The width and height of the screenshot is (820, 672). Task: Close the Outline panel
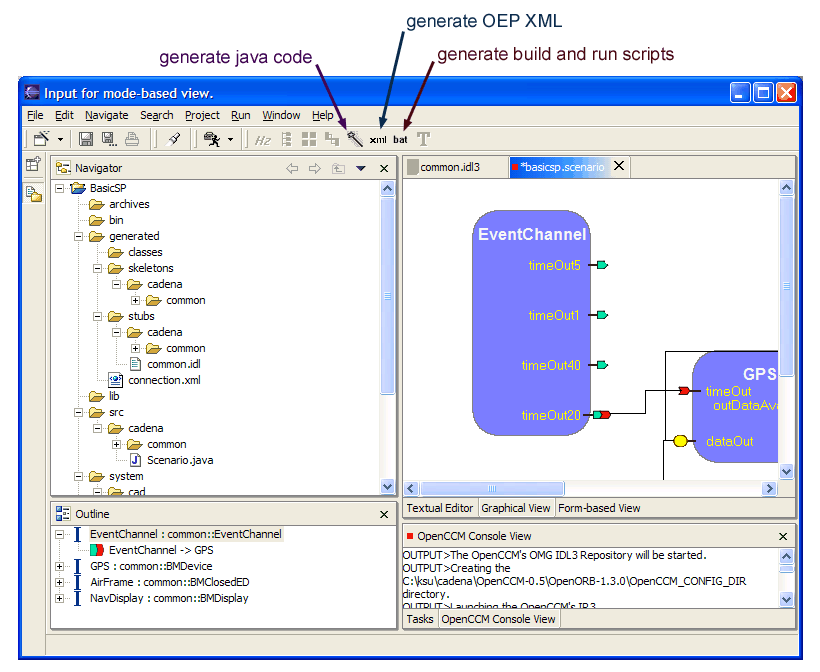coord(384,514)
